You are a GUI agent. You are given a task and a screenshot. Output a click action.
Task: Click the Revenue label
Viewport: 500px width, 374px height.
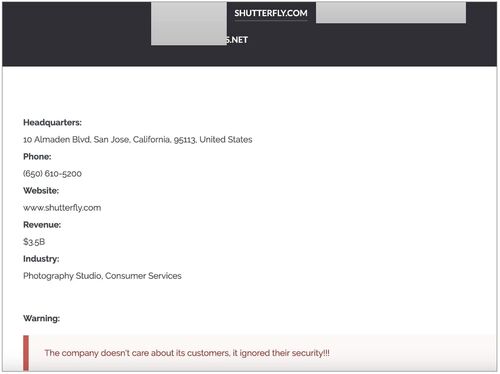(x=42, y=225)
